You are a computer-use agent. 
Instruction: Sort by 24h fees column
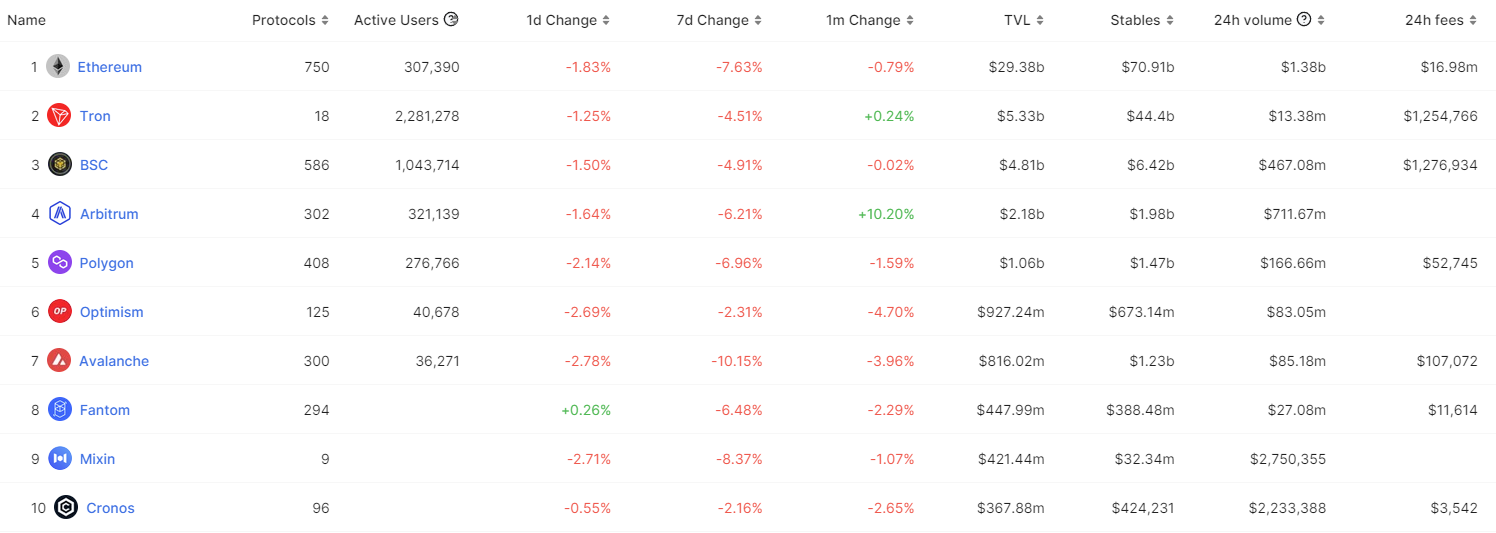(x=1441, y=20)
